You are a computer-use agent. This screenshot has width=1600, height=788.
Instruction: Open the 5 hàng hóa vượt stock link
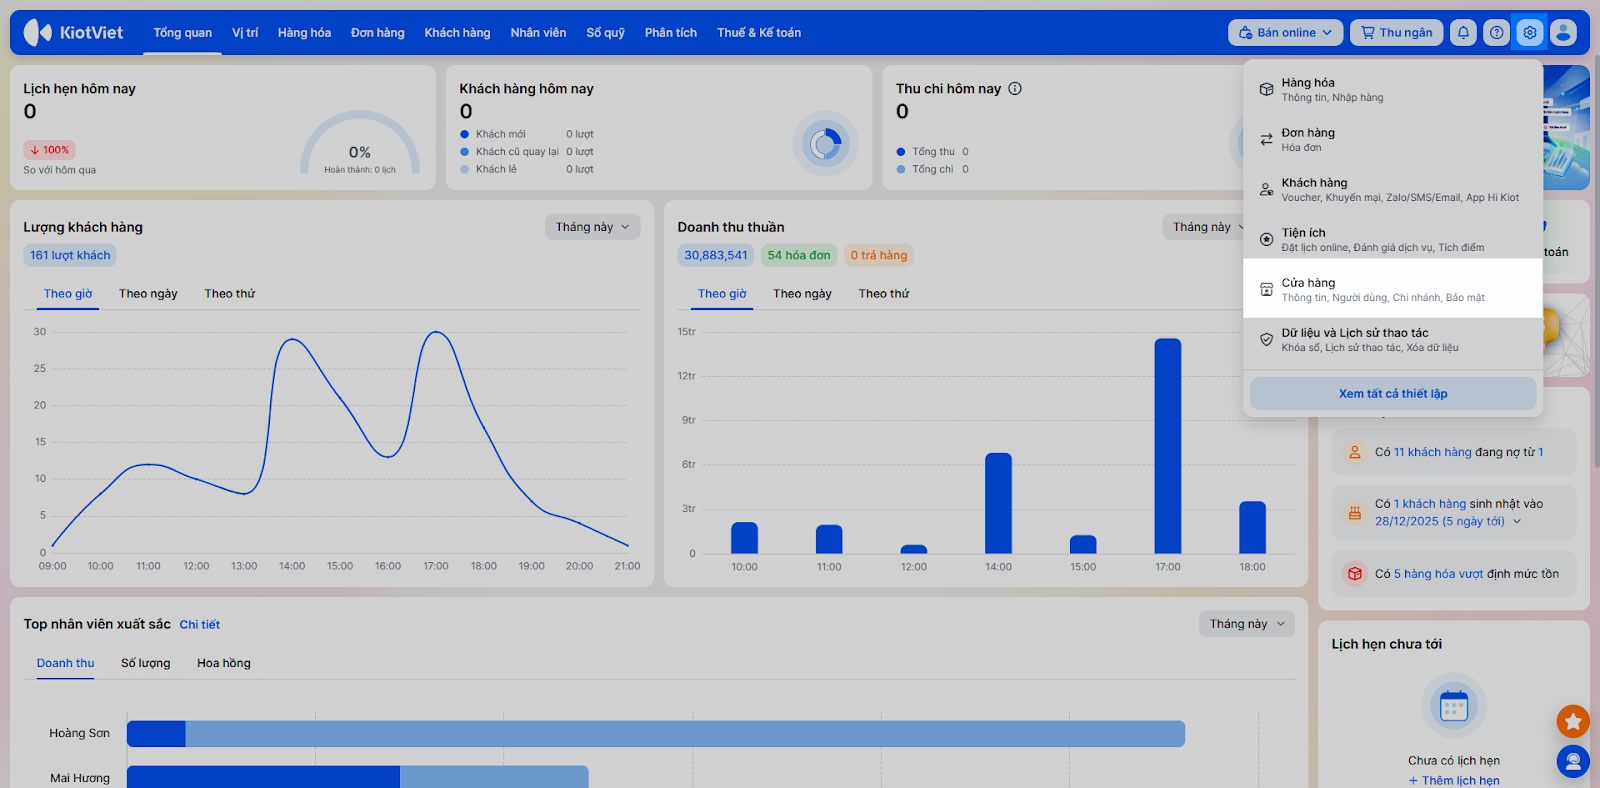pyautogui.click(x=1439, y=574)
